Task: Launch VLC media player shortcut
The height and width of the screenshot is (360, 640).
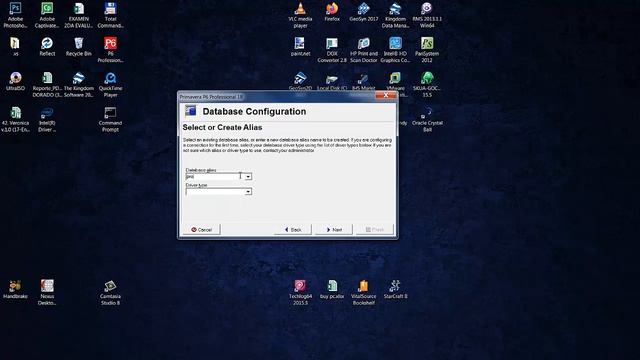Action: [300, 15]
